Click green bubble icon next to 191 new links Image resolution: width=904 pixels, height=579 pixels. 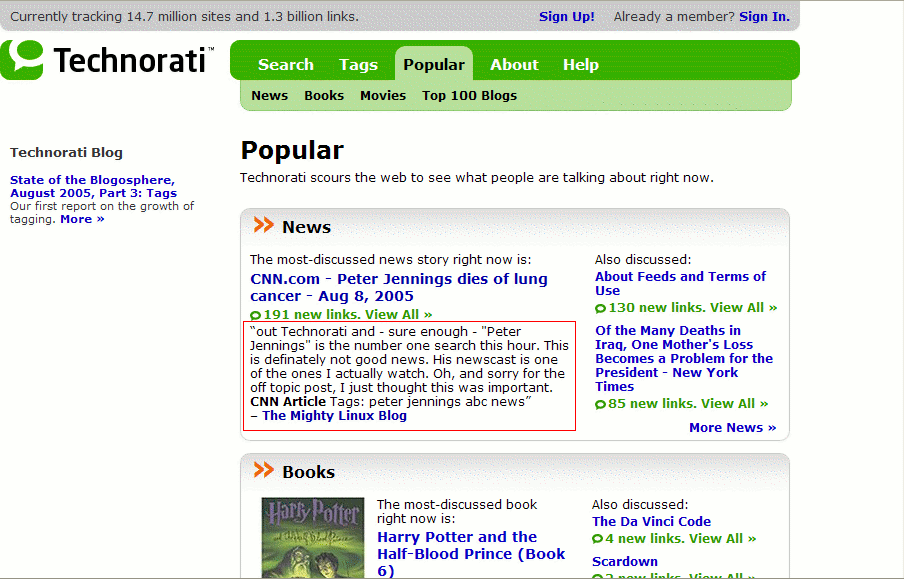(255, 315)
